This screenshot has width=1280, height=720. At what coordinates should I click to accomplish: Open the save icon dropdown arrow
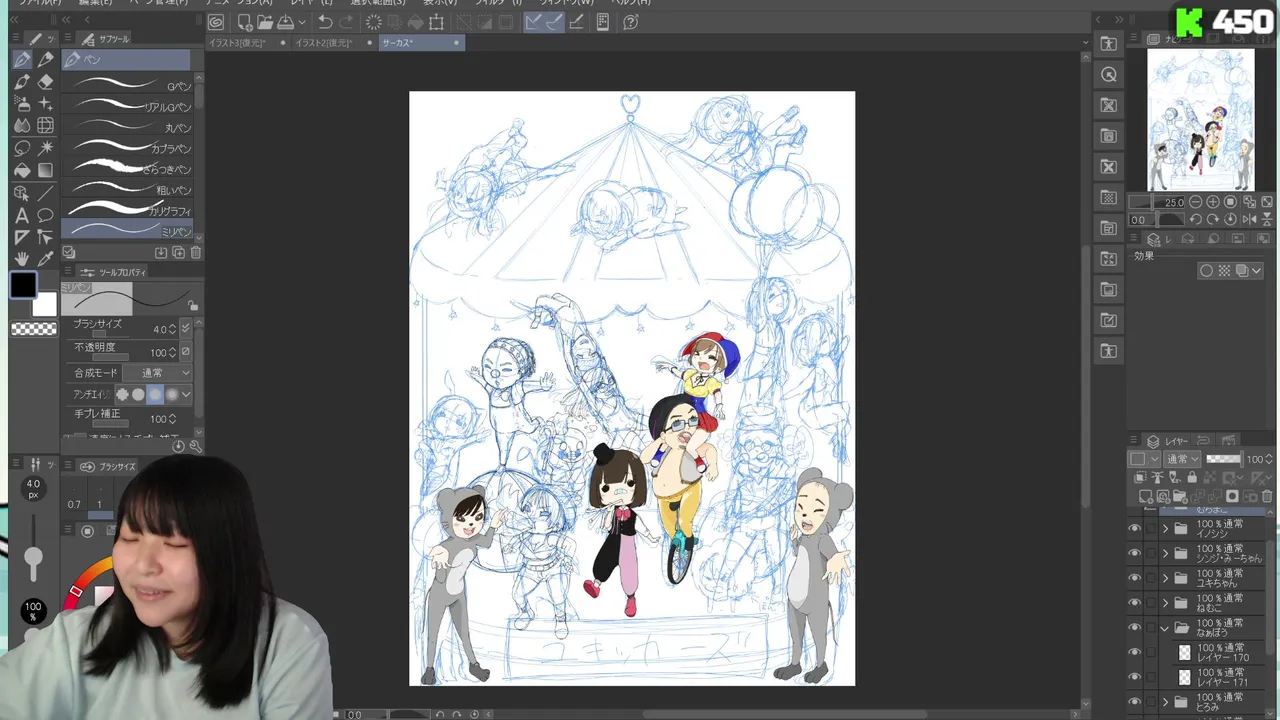pyautogui.click(x=301, y=22)
